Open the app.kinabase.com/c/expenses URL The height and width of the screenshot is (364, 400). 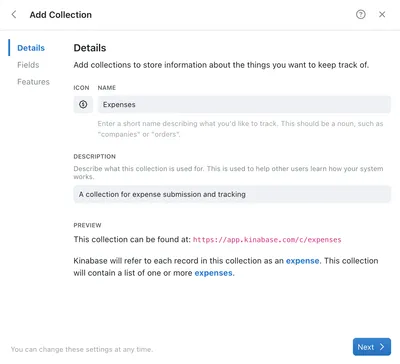tap(267, 240)
